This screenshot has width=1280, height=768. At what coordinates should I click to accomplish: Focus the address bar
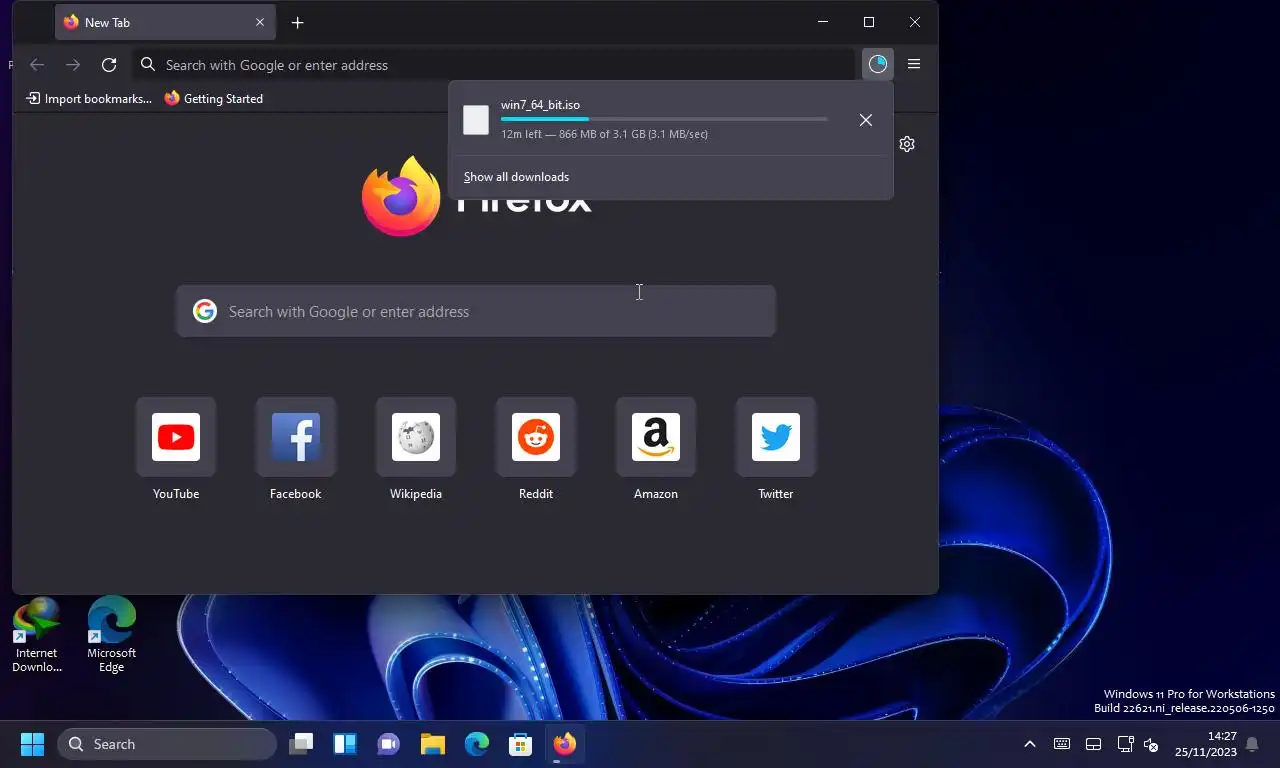tap(494, 65)
